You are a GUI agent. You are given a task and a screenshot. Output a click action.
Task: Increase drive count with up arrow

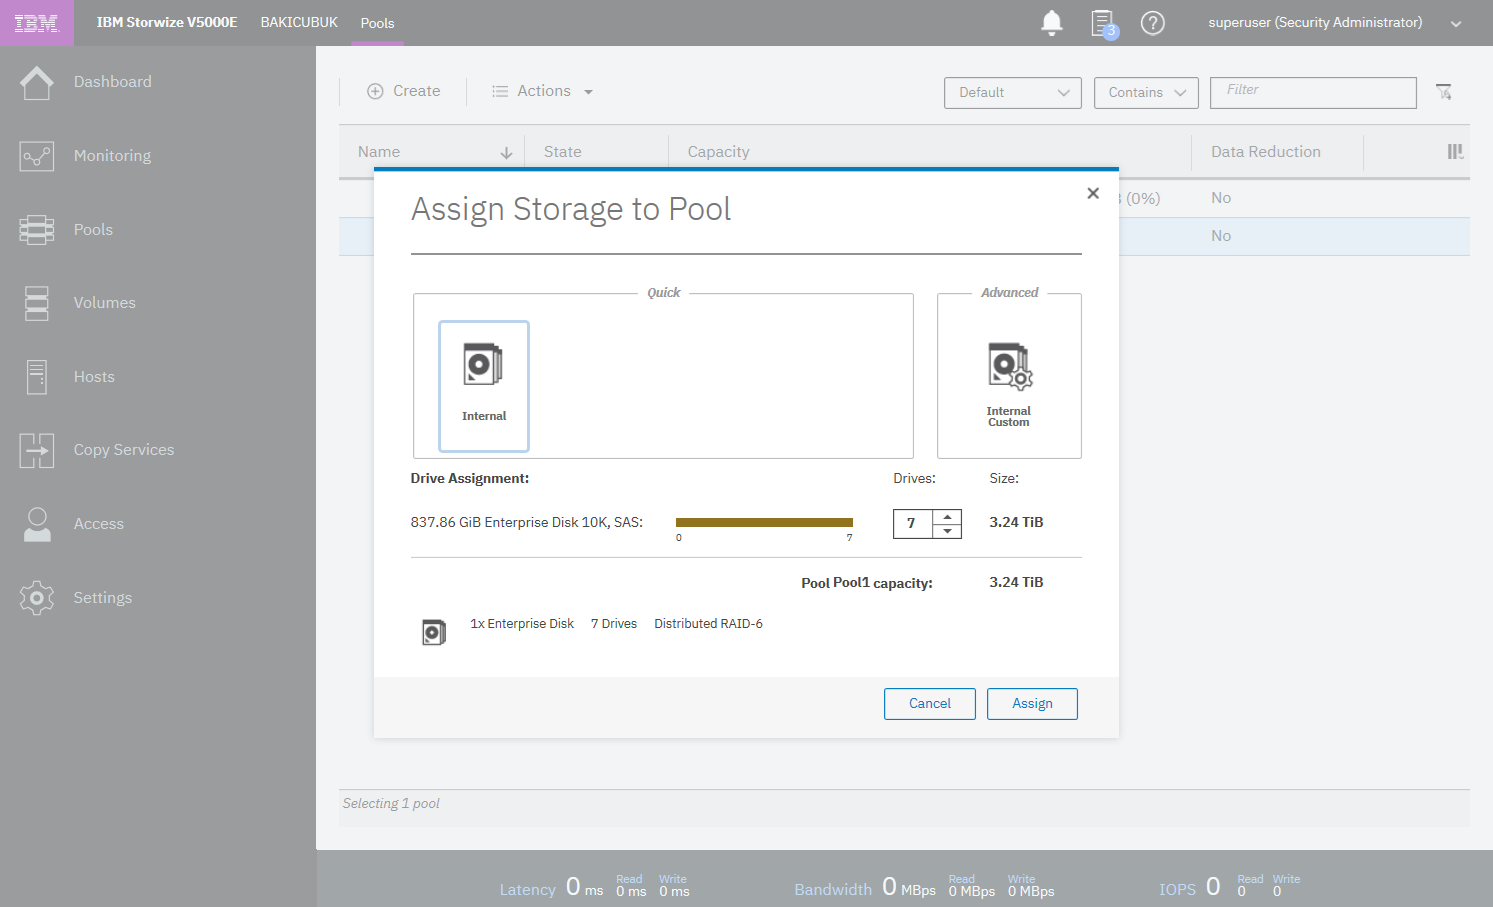coord(947,517)
